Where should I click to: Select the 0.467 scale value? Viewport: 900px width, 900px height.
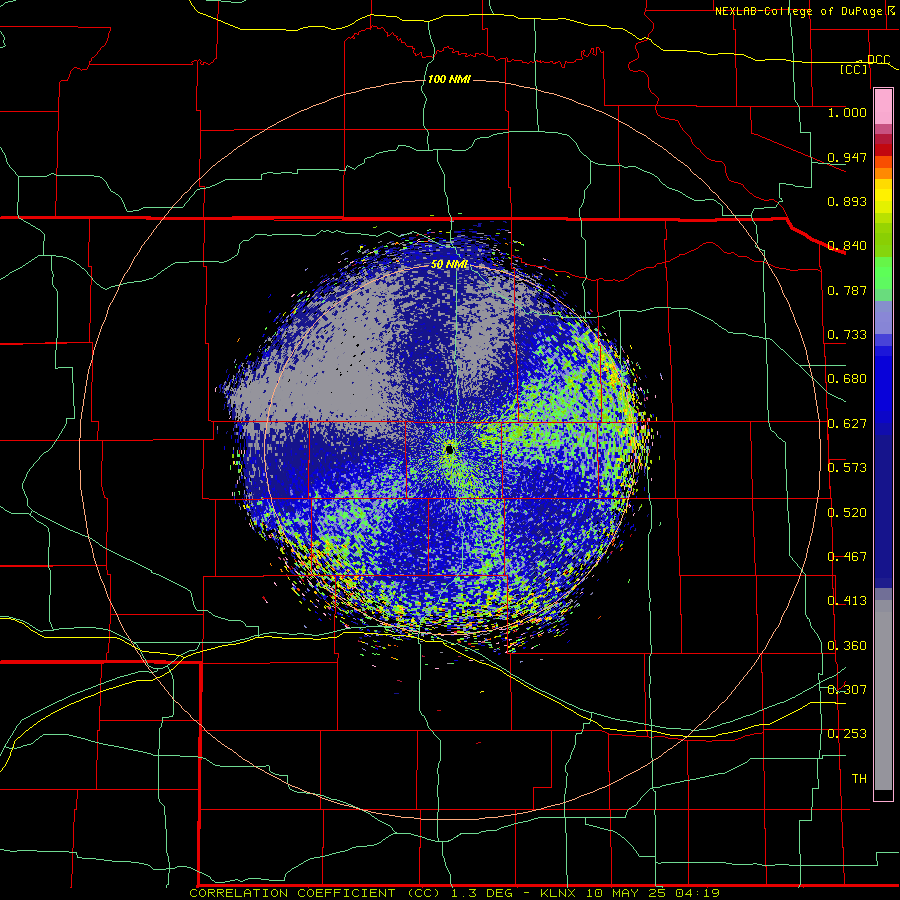pyautogui.click(x=847, y=557)
